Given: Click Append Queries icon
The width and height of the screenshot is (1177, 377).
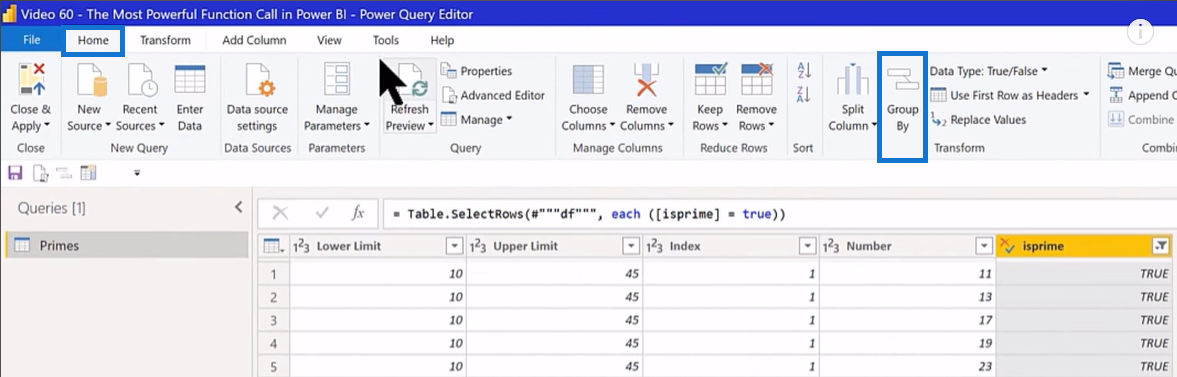Looking at the screenshot, I should tap(1115, 95).
